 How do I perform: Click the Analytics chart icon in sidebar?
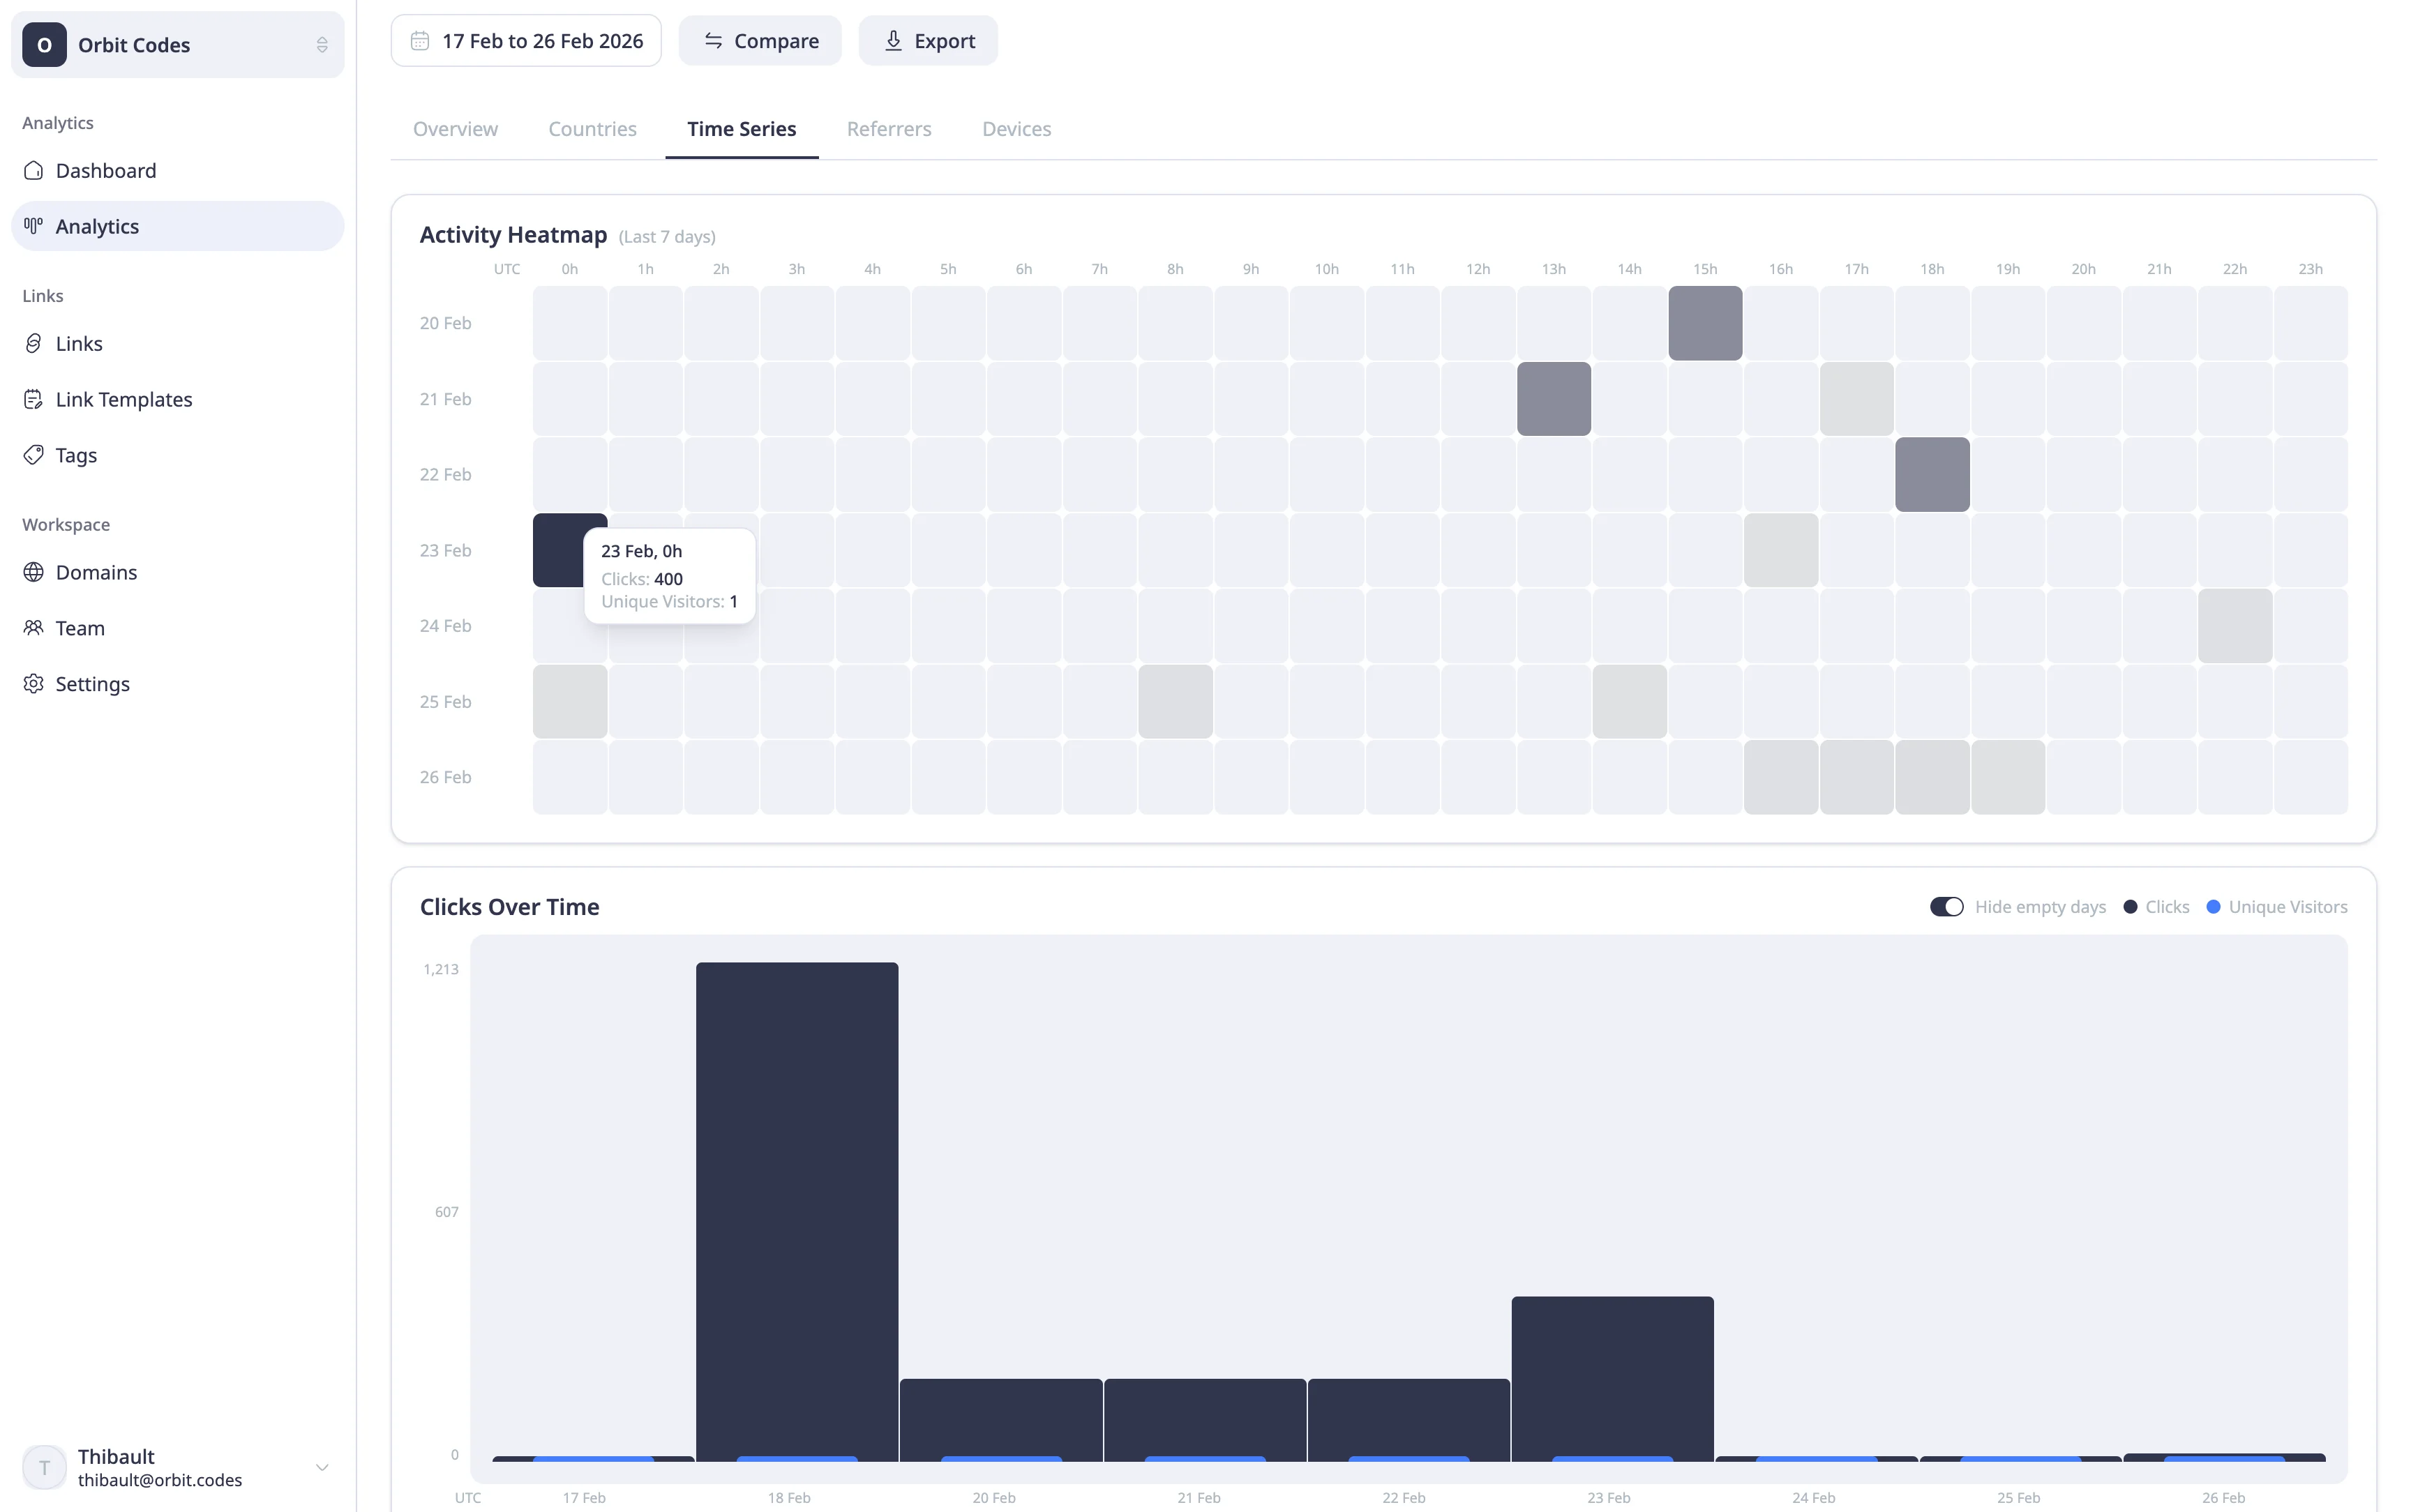coord(33,226)
